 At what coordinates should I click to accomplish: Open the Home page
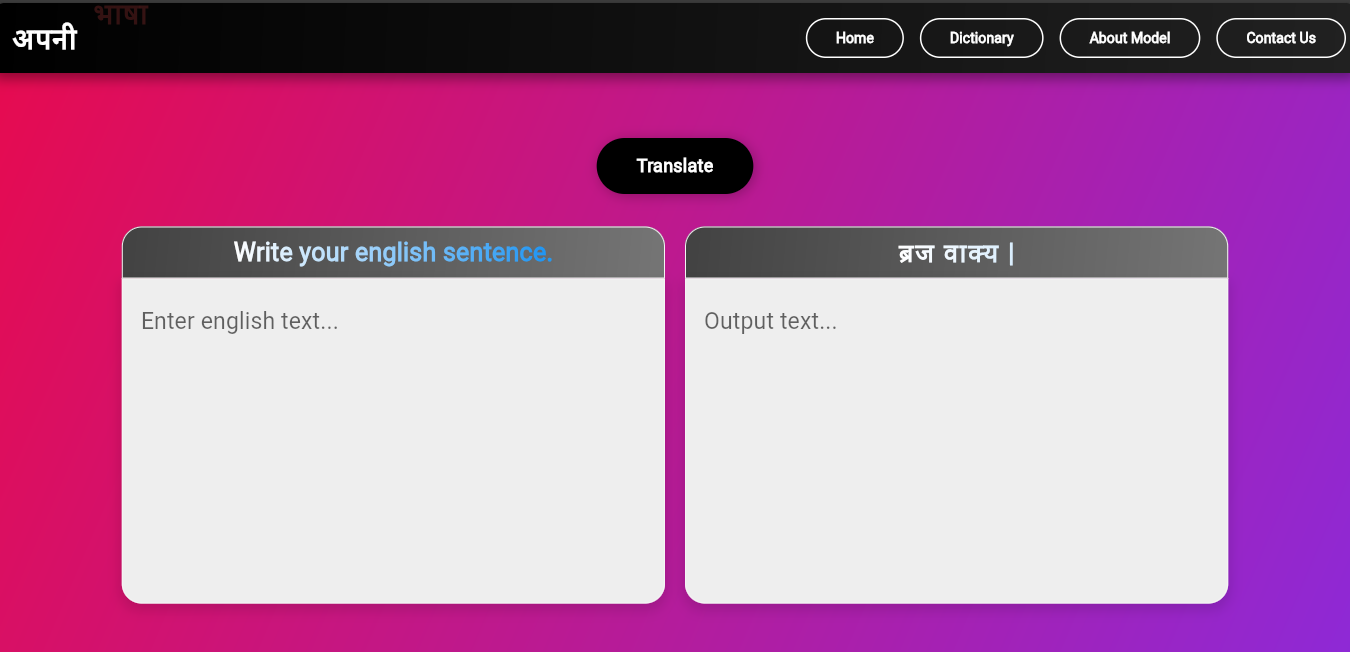tap(855, 38)
